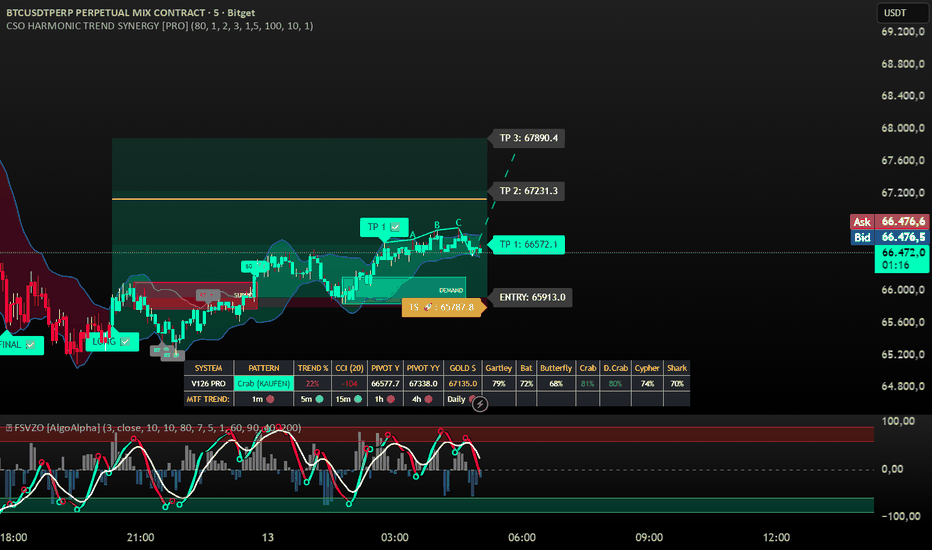Click the 0,00 oscillator scale label
Screen dimensions: 932x550
point(892,469)
